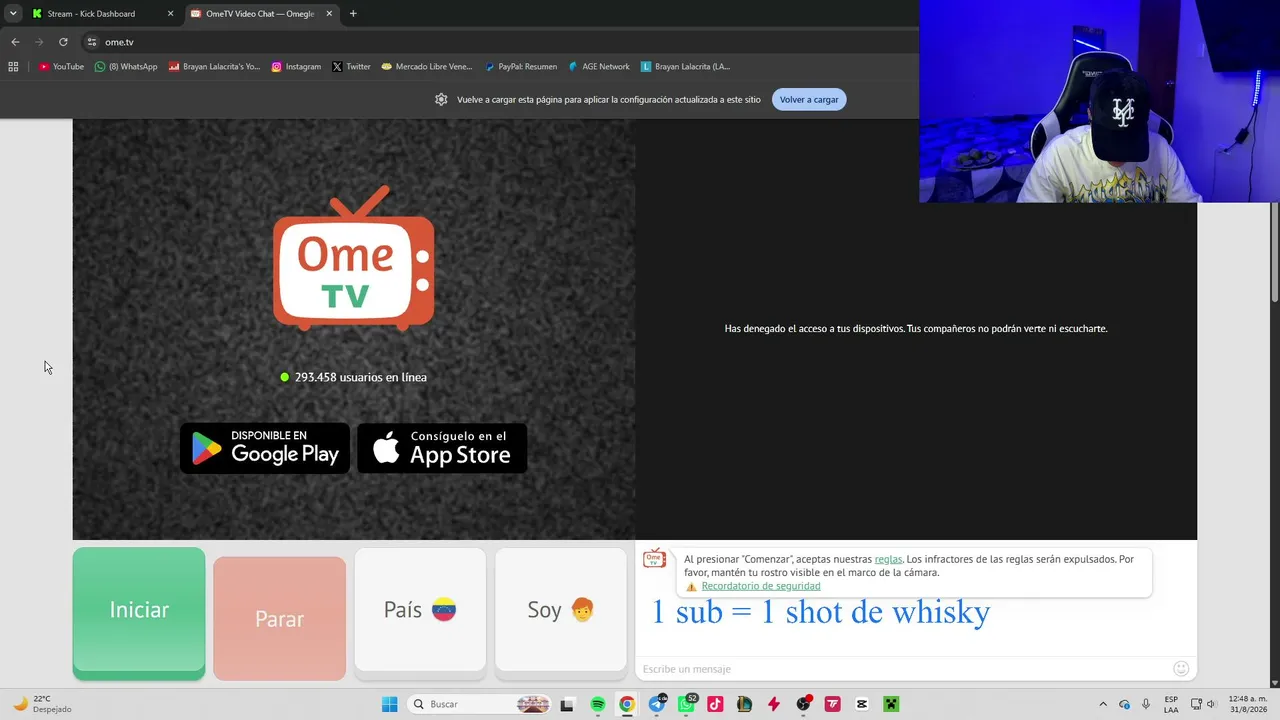The height and width of the screenshot is (720, 1280).
Task: Open the Mercado Libre Vene... bookmark
Action: point(426,67)
